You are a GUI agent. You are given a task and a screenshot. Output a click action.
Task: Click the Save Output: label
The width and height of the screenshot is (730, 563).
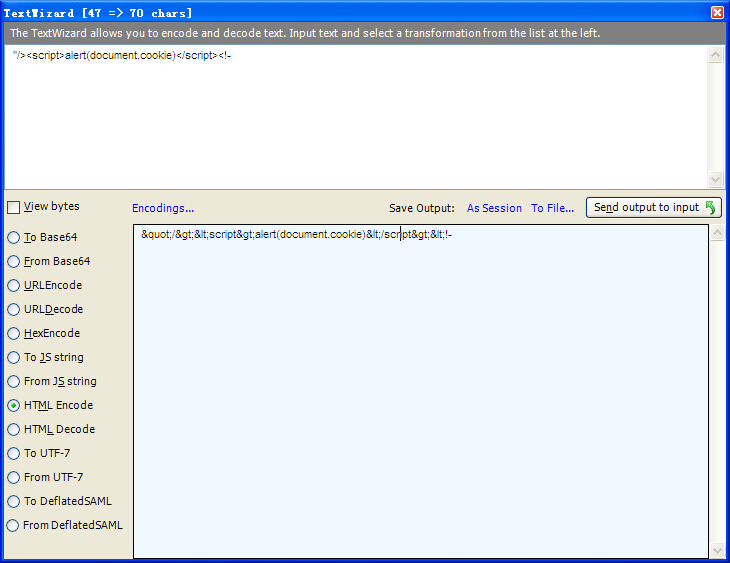click(x=422, y=208)
